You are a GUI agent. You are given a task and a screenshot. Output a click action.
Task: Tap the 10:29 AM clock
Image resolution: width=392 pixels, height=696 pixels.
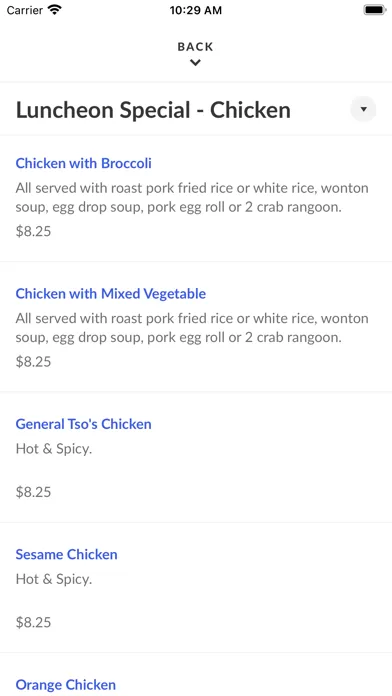[x=196, y=10]
